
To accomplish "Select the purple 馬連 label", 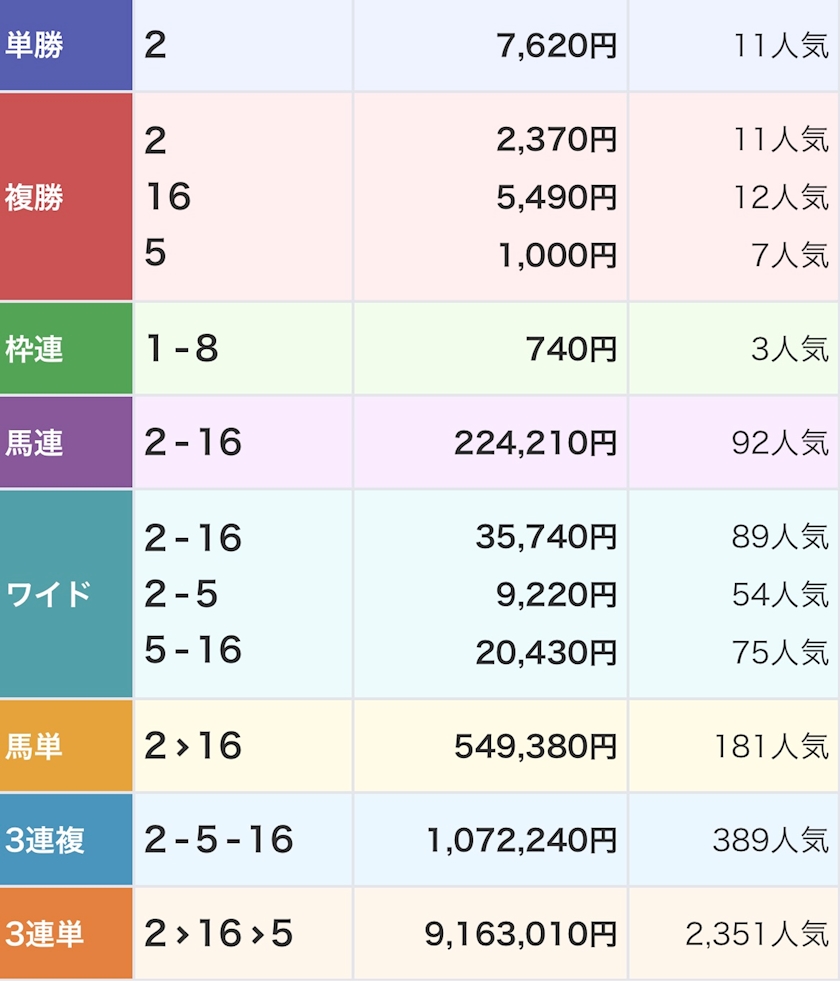I will tap(36, 442).
